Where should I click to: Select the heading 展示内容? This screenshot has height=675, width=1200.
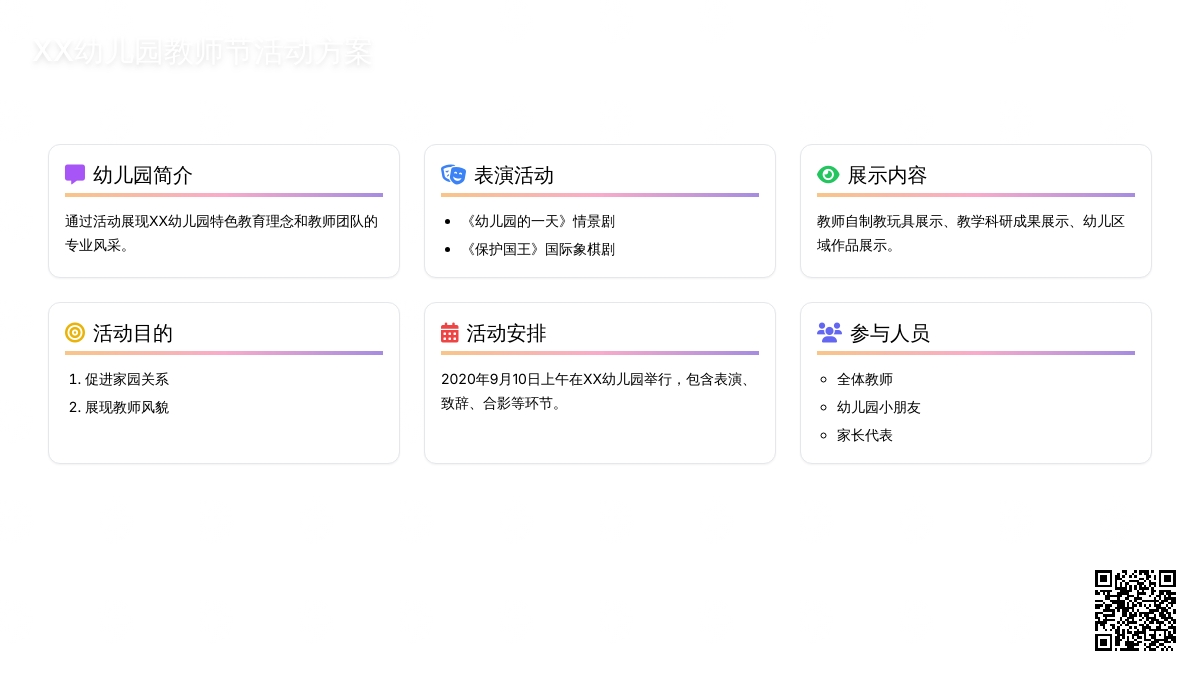888,175
